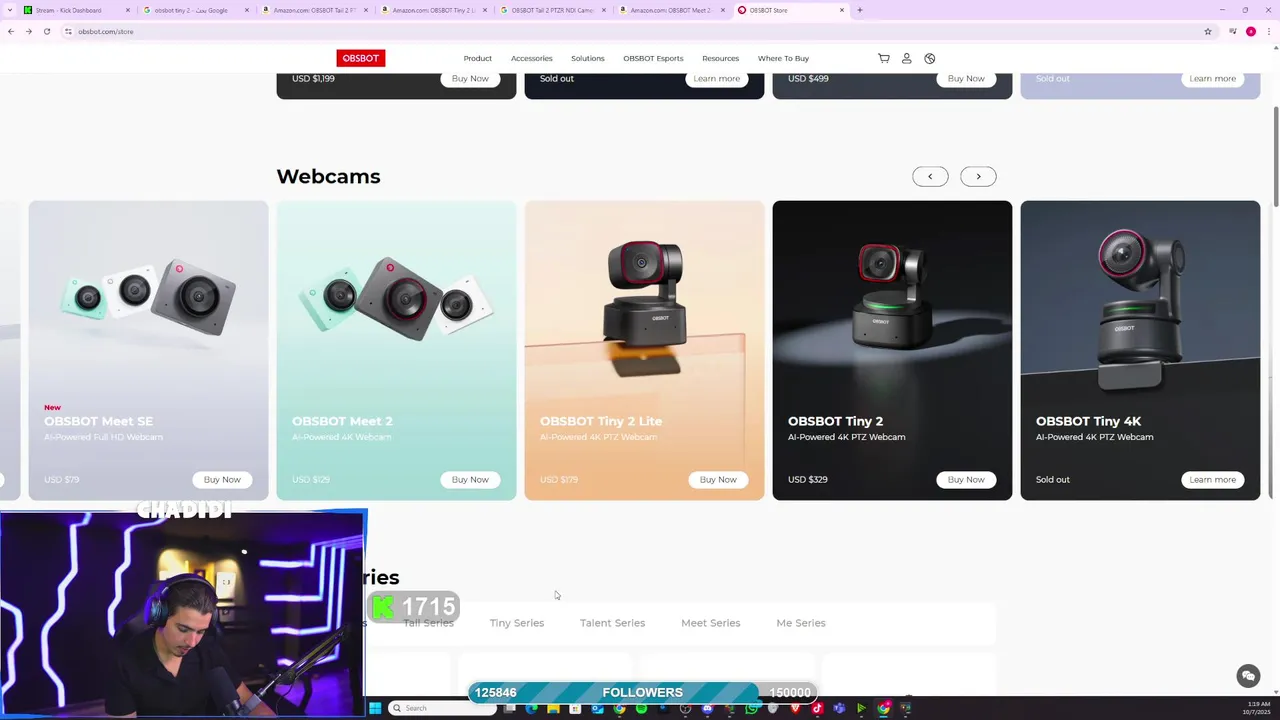Open the Resources menu
The image size is (1280, 720).
(x=720, y=58)
